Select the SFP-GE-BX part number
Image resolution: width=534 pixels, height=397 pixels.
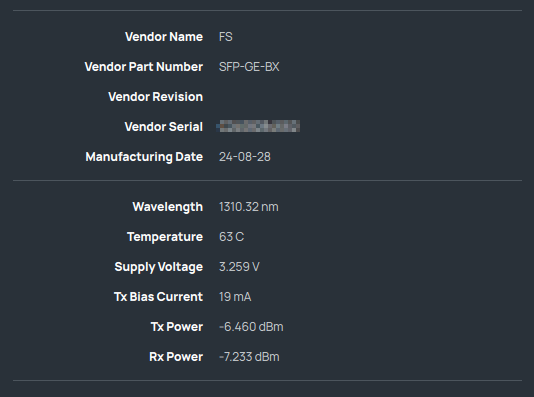(x=249, y=67)
